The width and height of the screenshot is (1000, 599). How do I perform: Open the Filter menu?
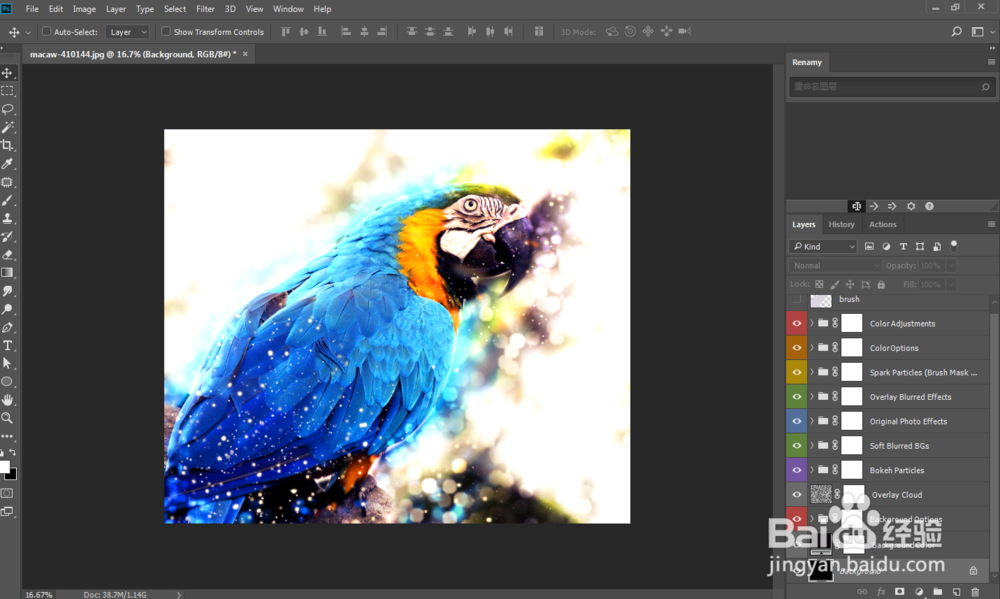205,9
